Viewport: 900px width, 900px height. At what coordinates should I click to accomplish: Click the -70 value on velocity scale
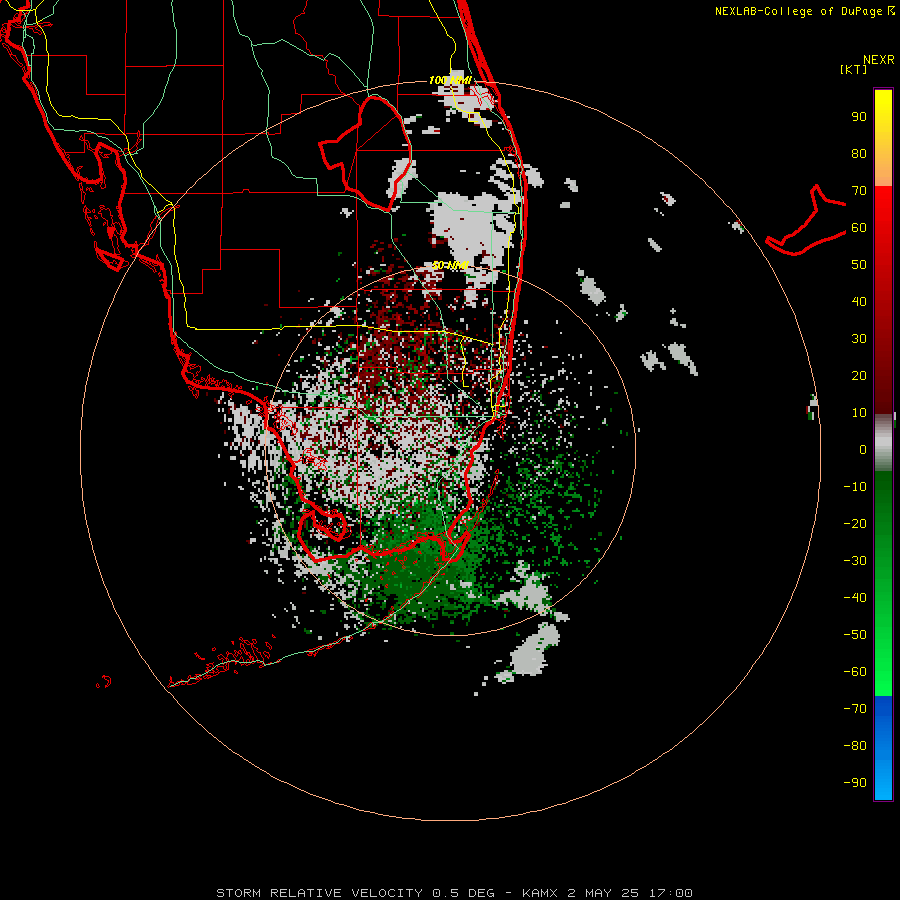[x=855, y=709]
